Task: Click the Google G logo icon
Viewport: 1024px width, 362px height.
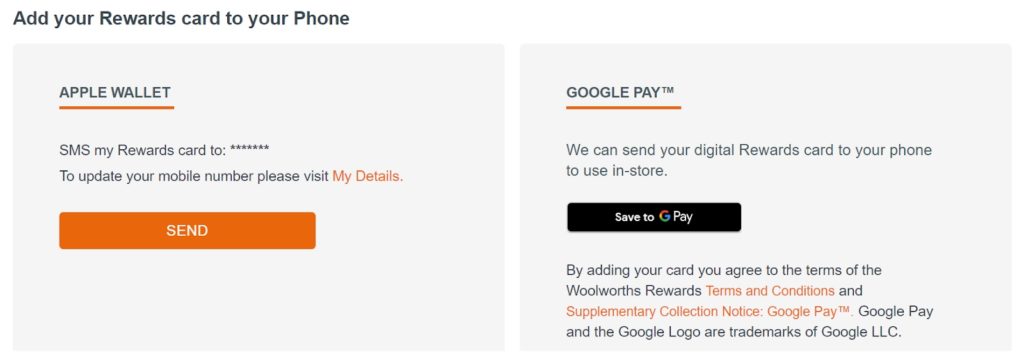Action: click(664, 216)
